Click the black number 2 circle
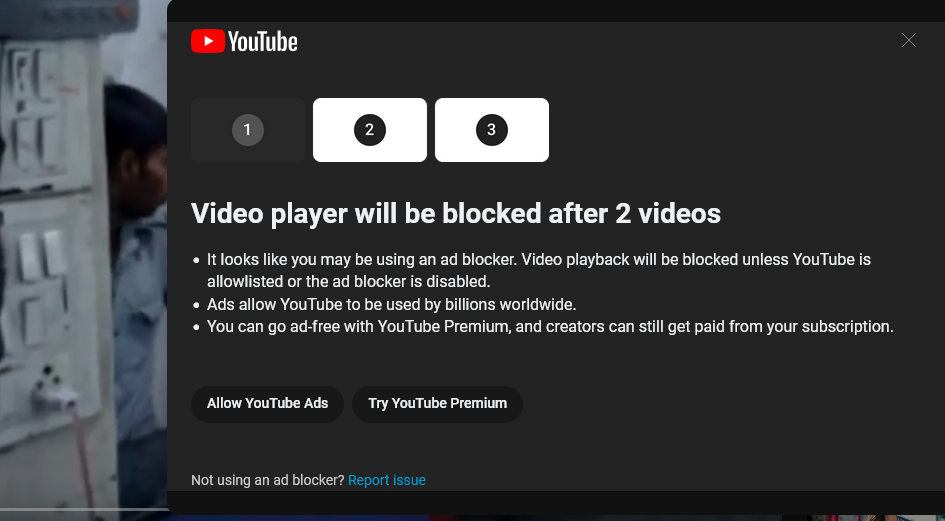This screenshot has width=945, height=521. point(369,130)
